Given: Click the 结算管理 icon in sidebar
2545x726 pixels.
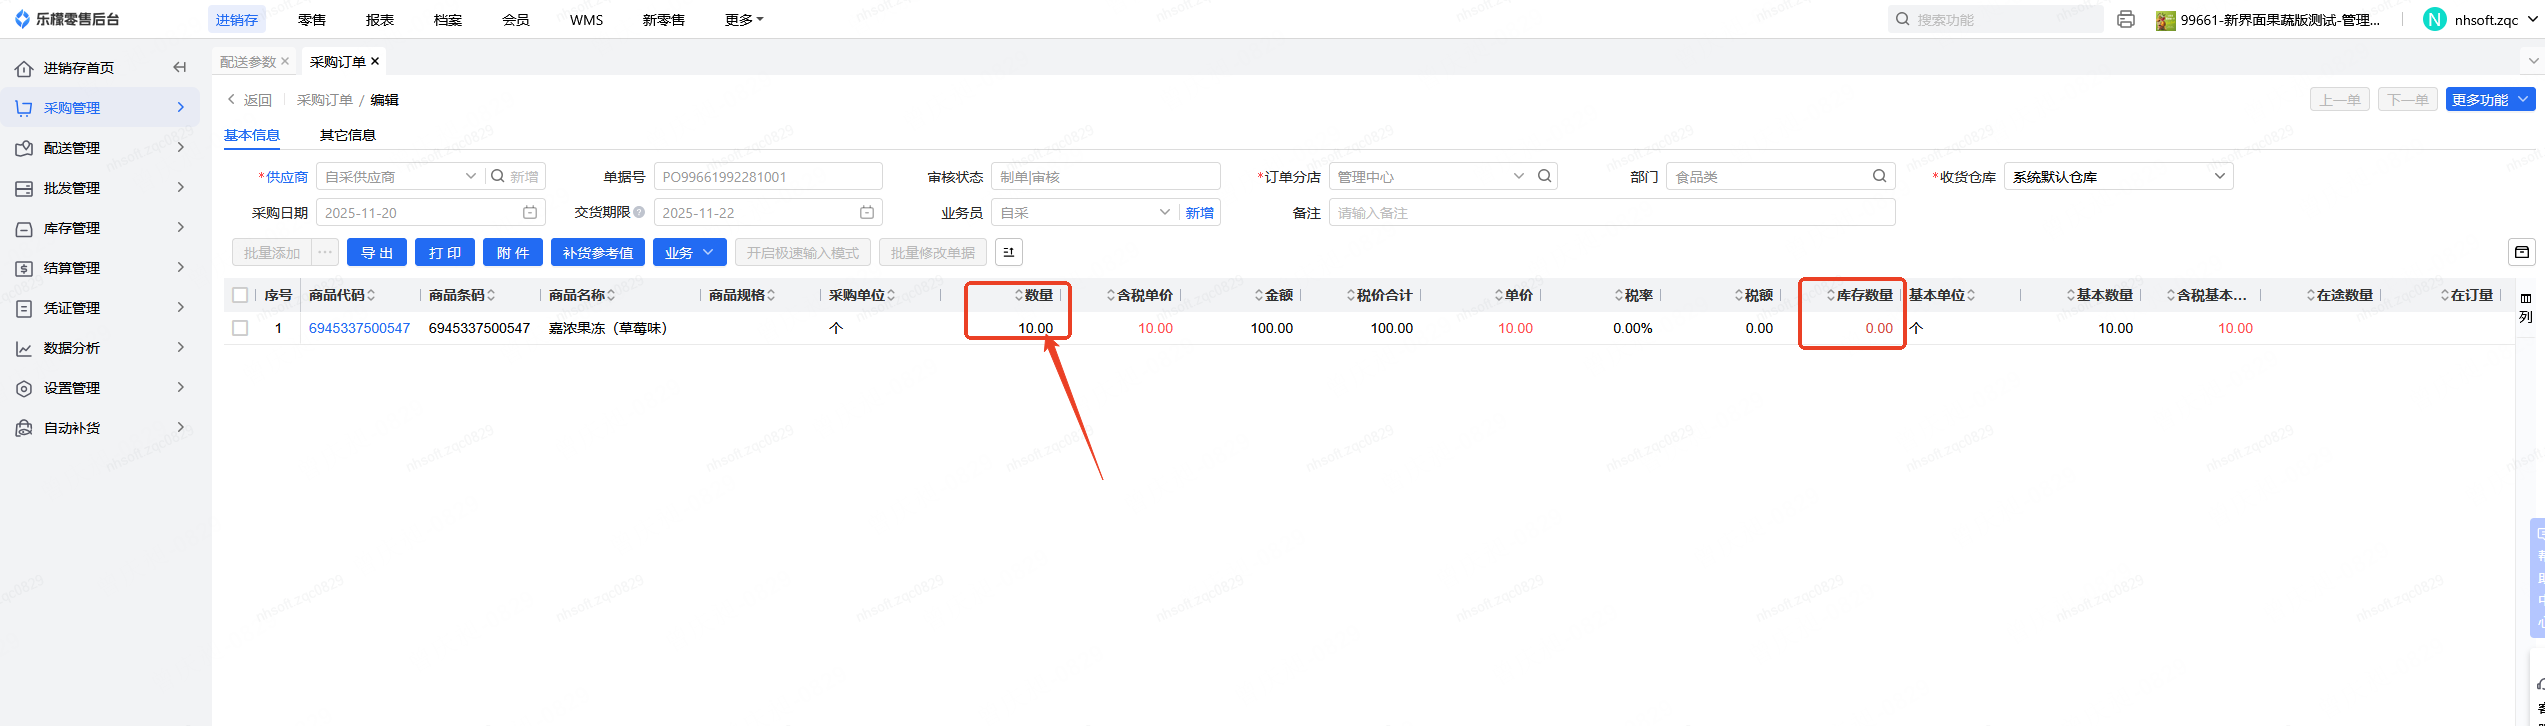Looking at the screenshot, I should (24, 268).
